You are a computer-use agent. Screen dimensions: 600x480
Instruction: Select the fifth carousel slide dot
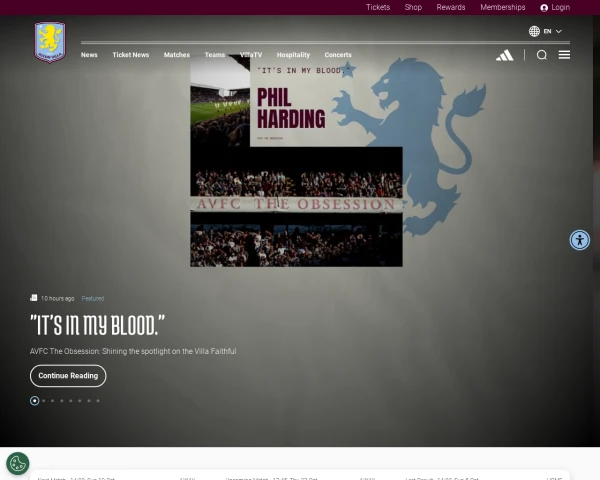coord(71,401)
